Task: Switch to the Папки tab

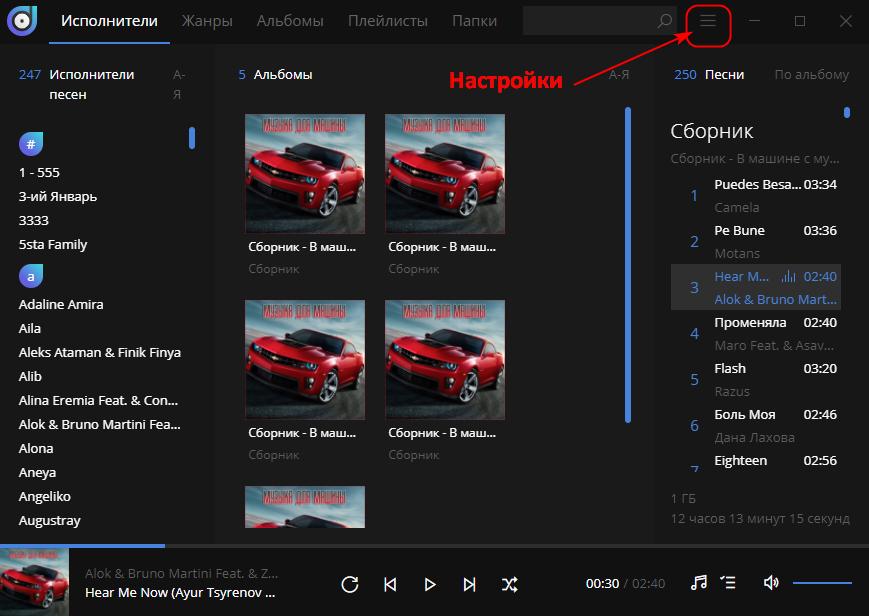Action: 474,21
